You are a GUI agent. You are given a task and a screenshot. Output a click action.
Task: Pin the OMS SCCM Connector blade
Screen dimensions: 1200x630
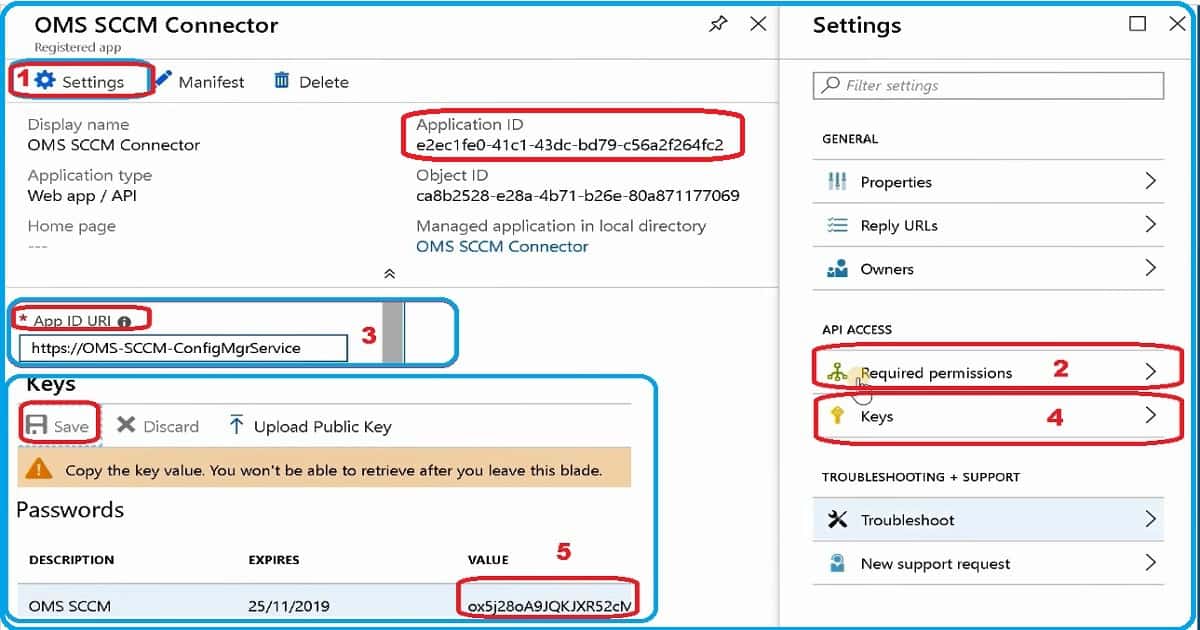[718, 25]
